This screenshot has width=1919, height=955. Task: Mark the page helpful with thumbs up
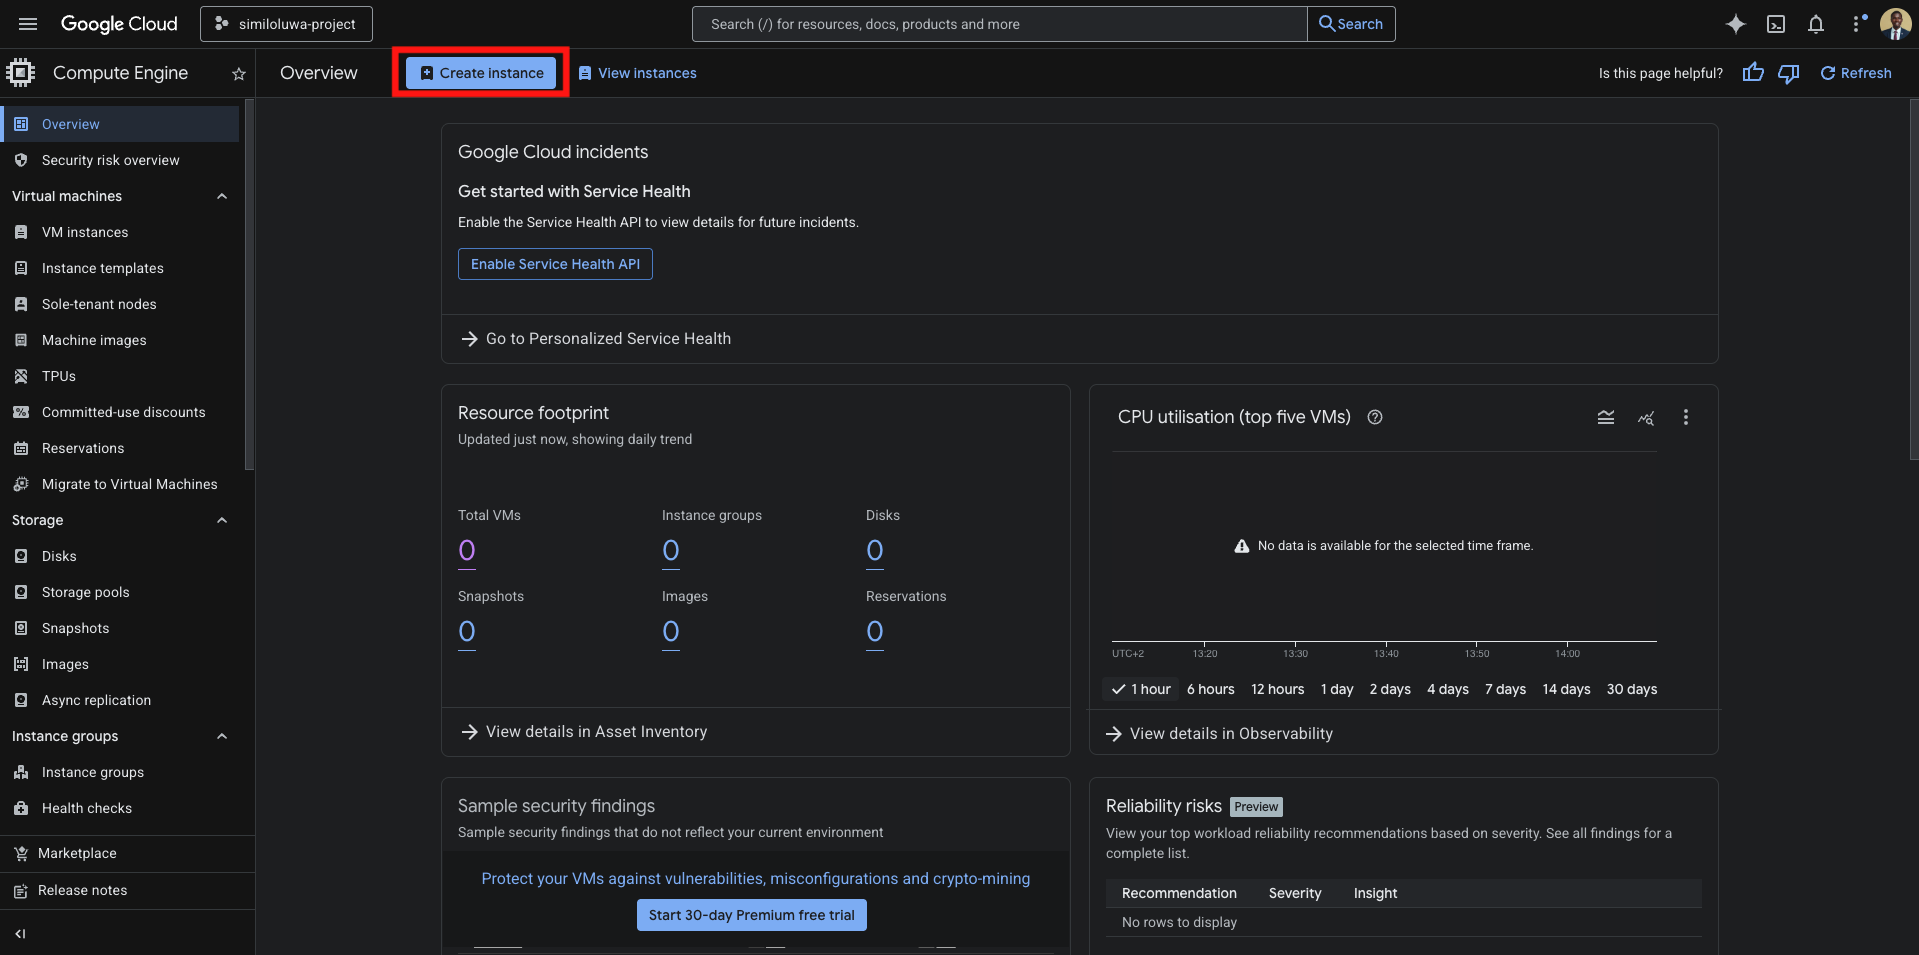pyautogui.click(x=1753, y=72)
